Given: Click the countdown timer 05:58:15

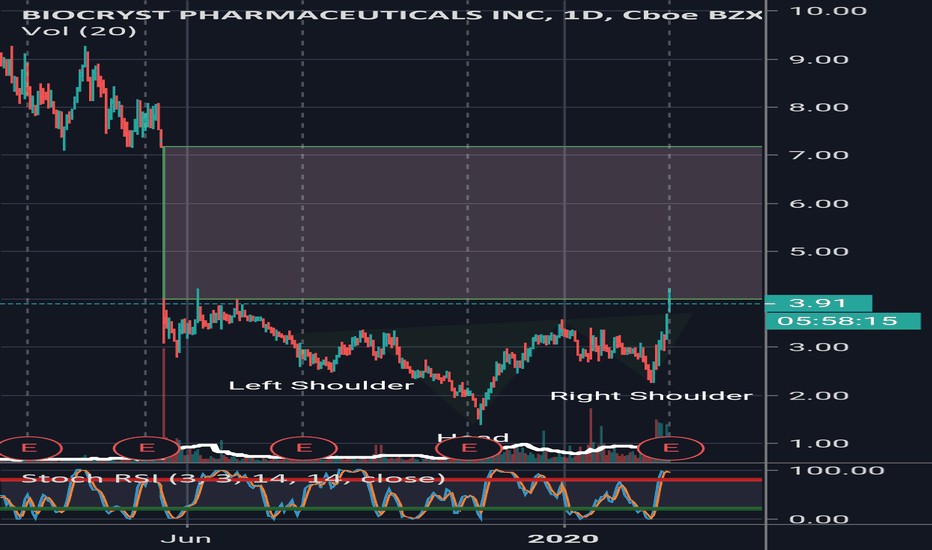Looking at the screenshot, I should [843, 321].
